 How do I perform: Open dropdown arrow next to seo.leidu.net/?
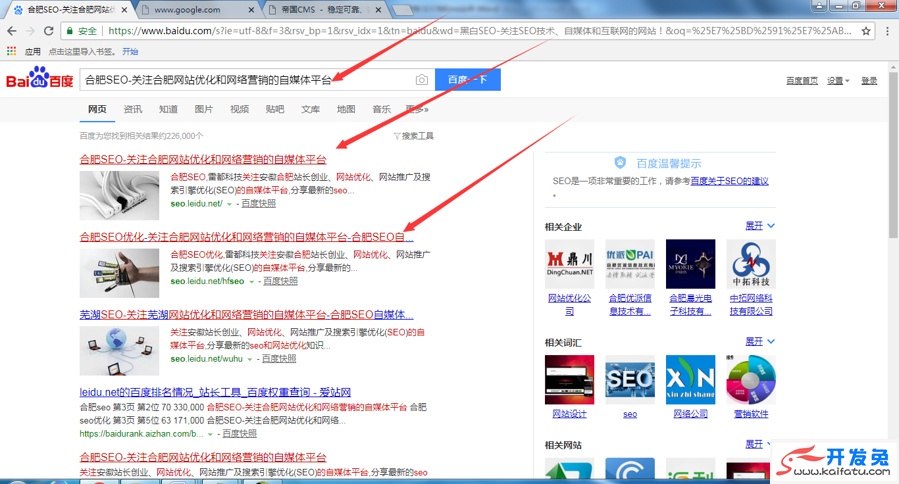229,204
